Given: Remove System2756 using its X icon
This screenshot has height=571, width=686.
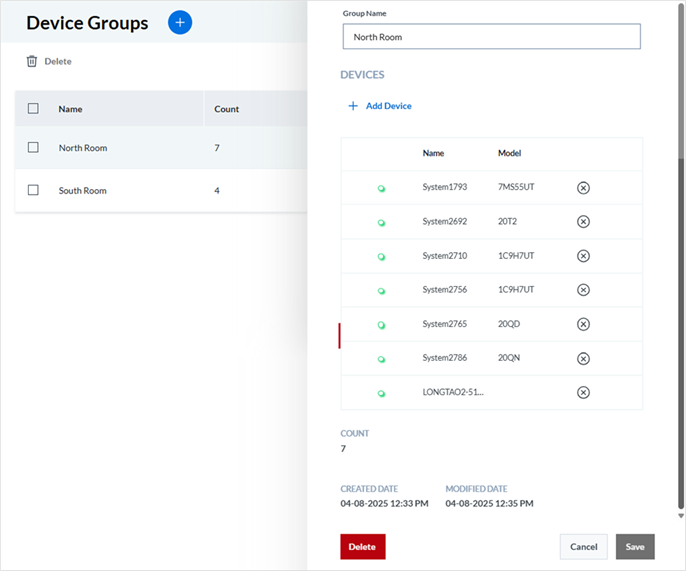Looking at the screenshot, I should pos(584,290).
